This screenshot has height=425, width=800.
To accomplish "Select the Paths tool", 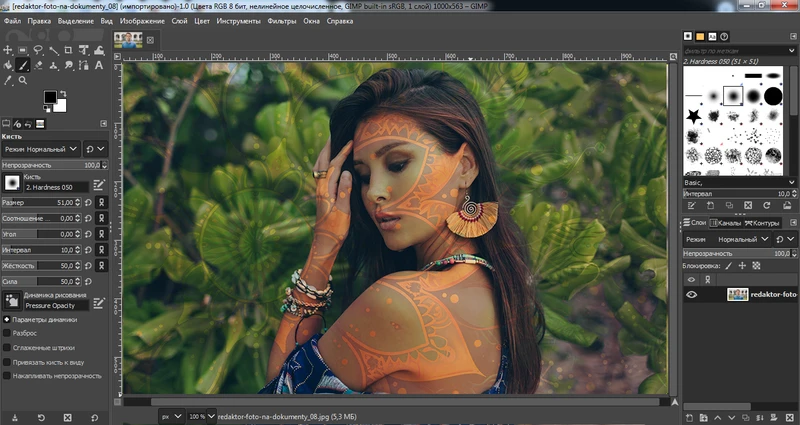I will tap(84, 65).
